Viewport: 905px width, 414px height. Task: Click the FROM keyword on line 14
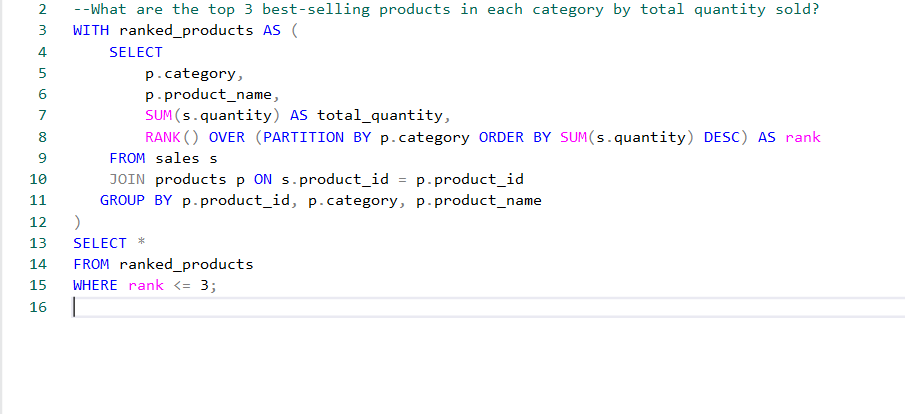coord(91,264)
